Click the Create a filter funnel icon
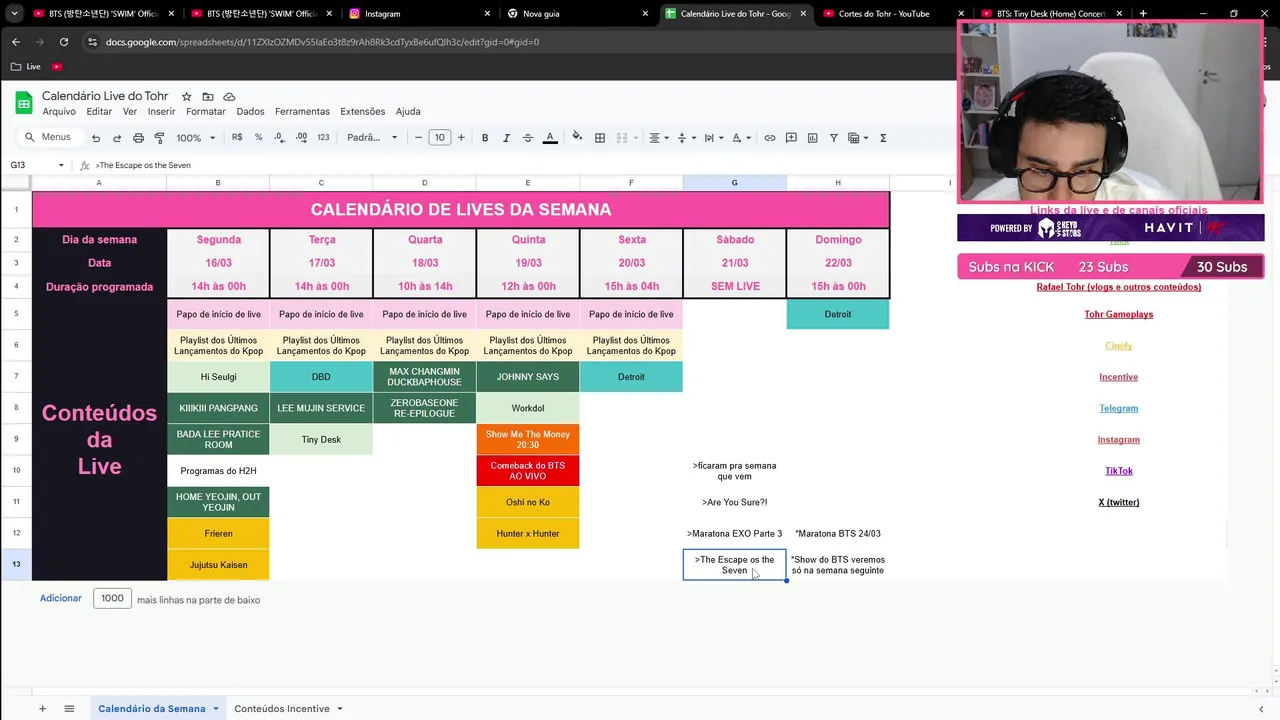1280x720 pixels. 833,138
